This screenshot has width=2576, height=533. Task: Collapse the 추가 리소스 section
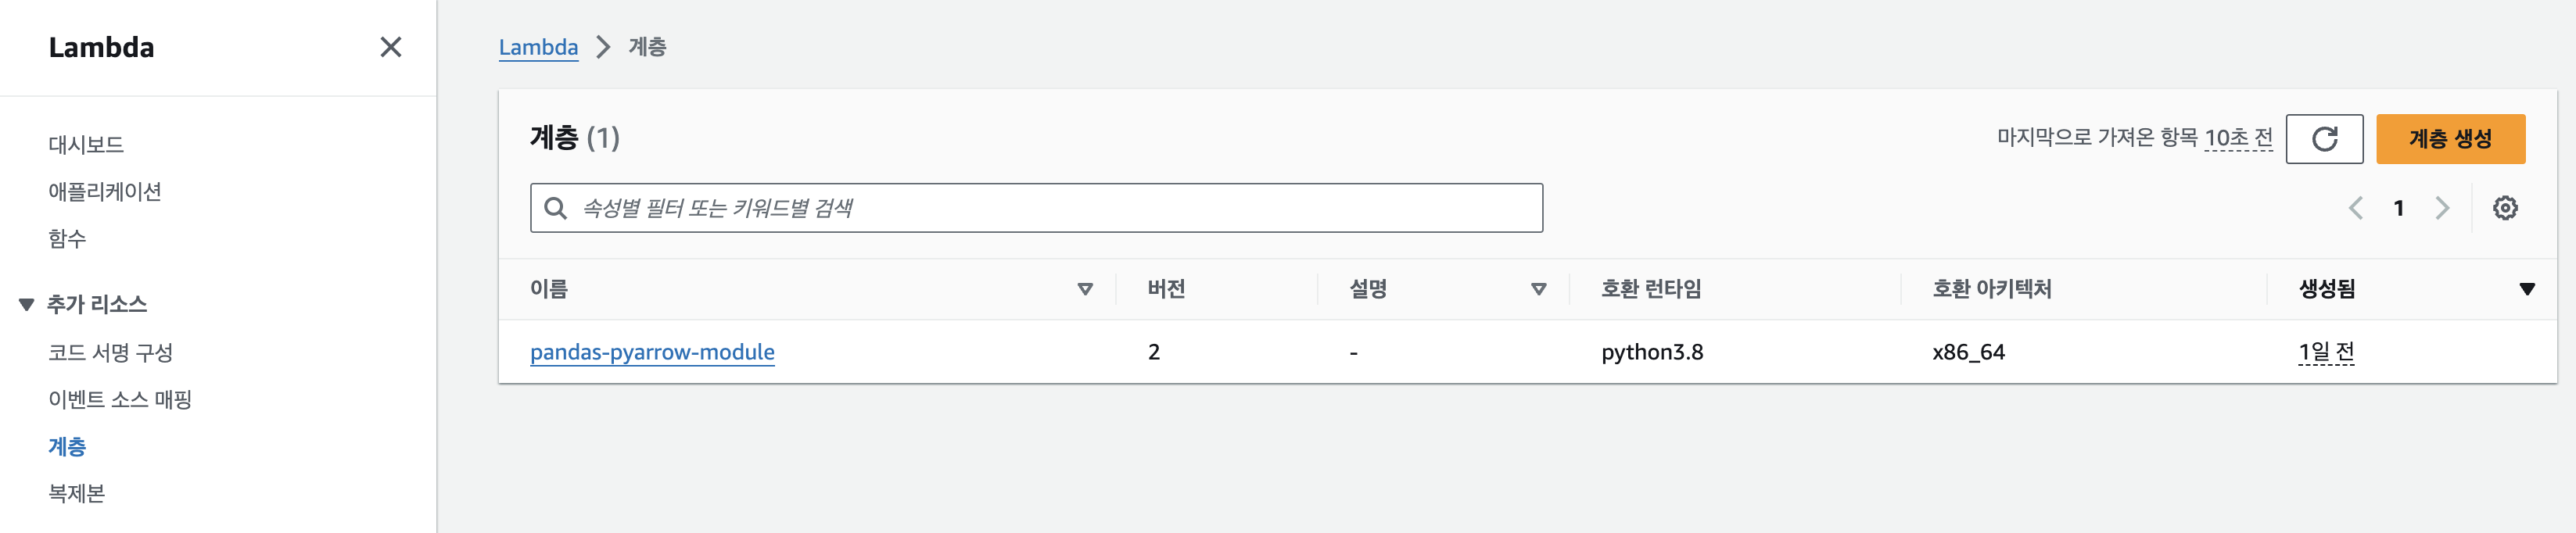(x=27, y=304)
